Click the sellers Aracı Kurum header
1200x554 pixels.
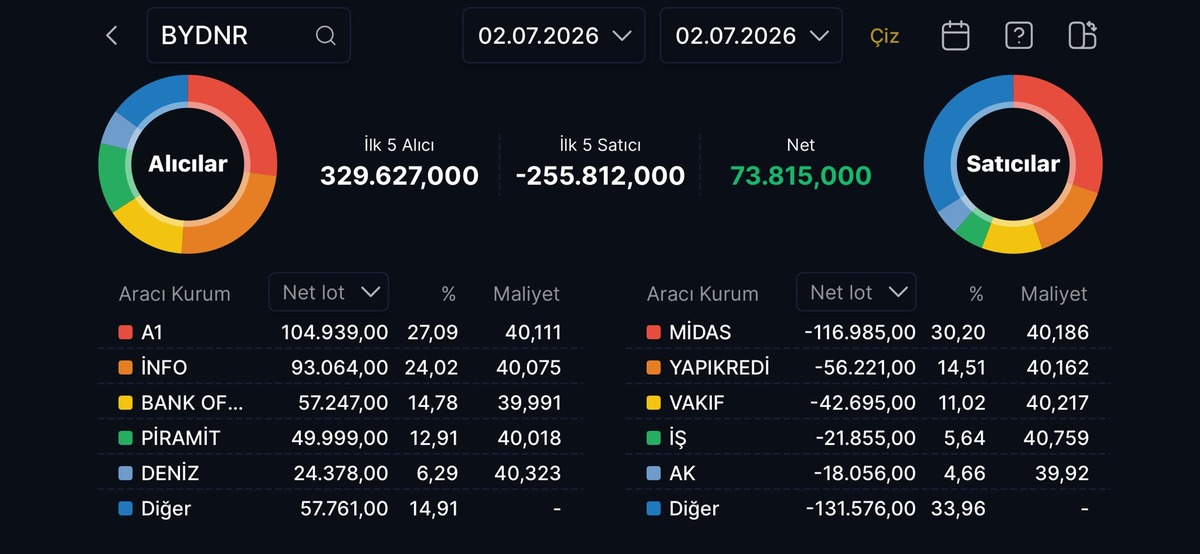pos(702,294)
